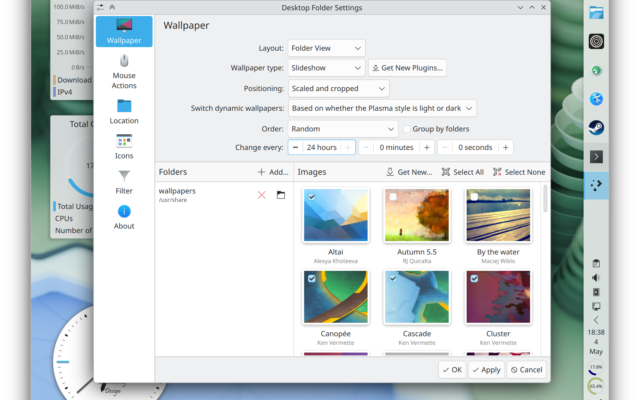Viewport: 640px width, 400px height.
Task: Uncheck the Cascade wallpaper checkbox
Action: point(393,278)
